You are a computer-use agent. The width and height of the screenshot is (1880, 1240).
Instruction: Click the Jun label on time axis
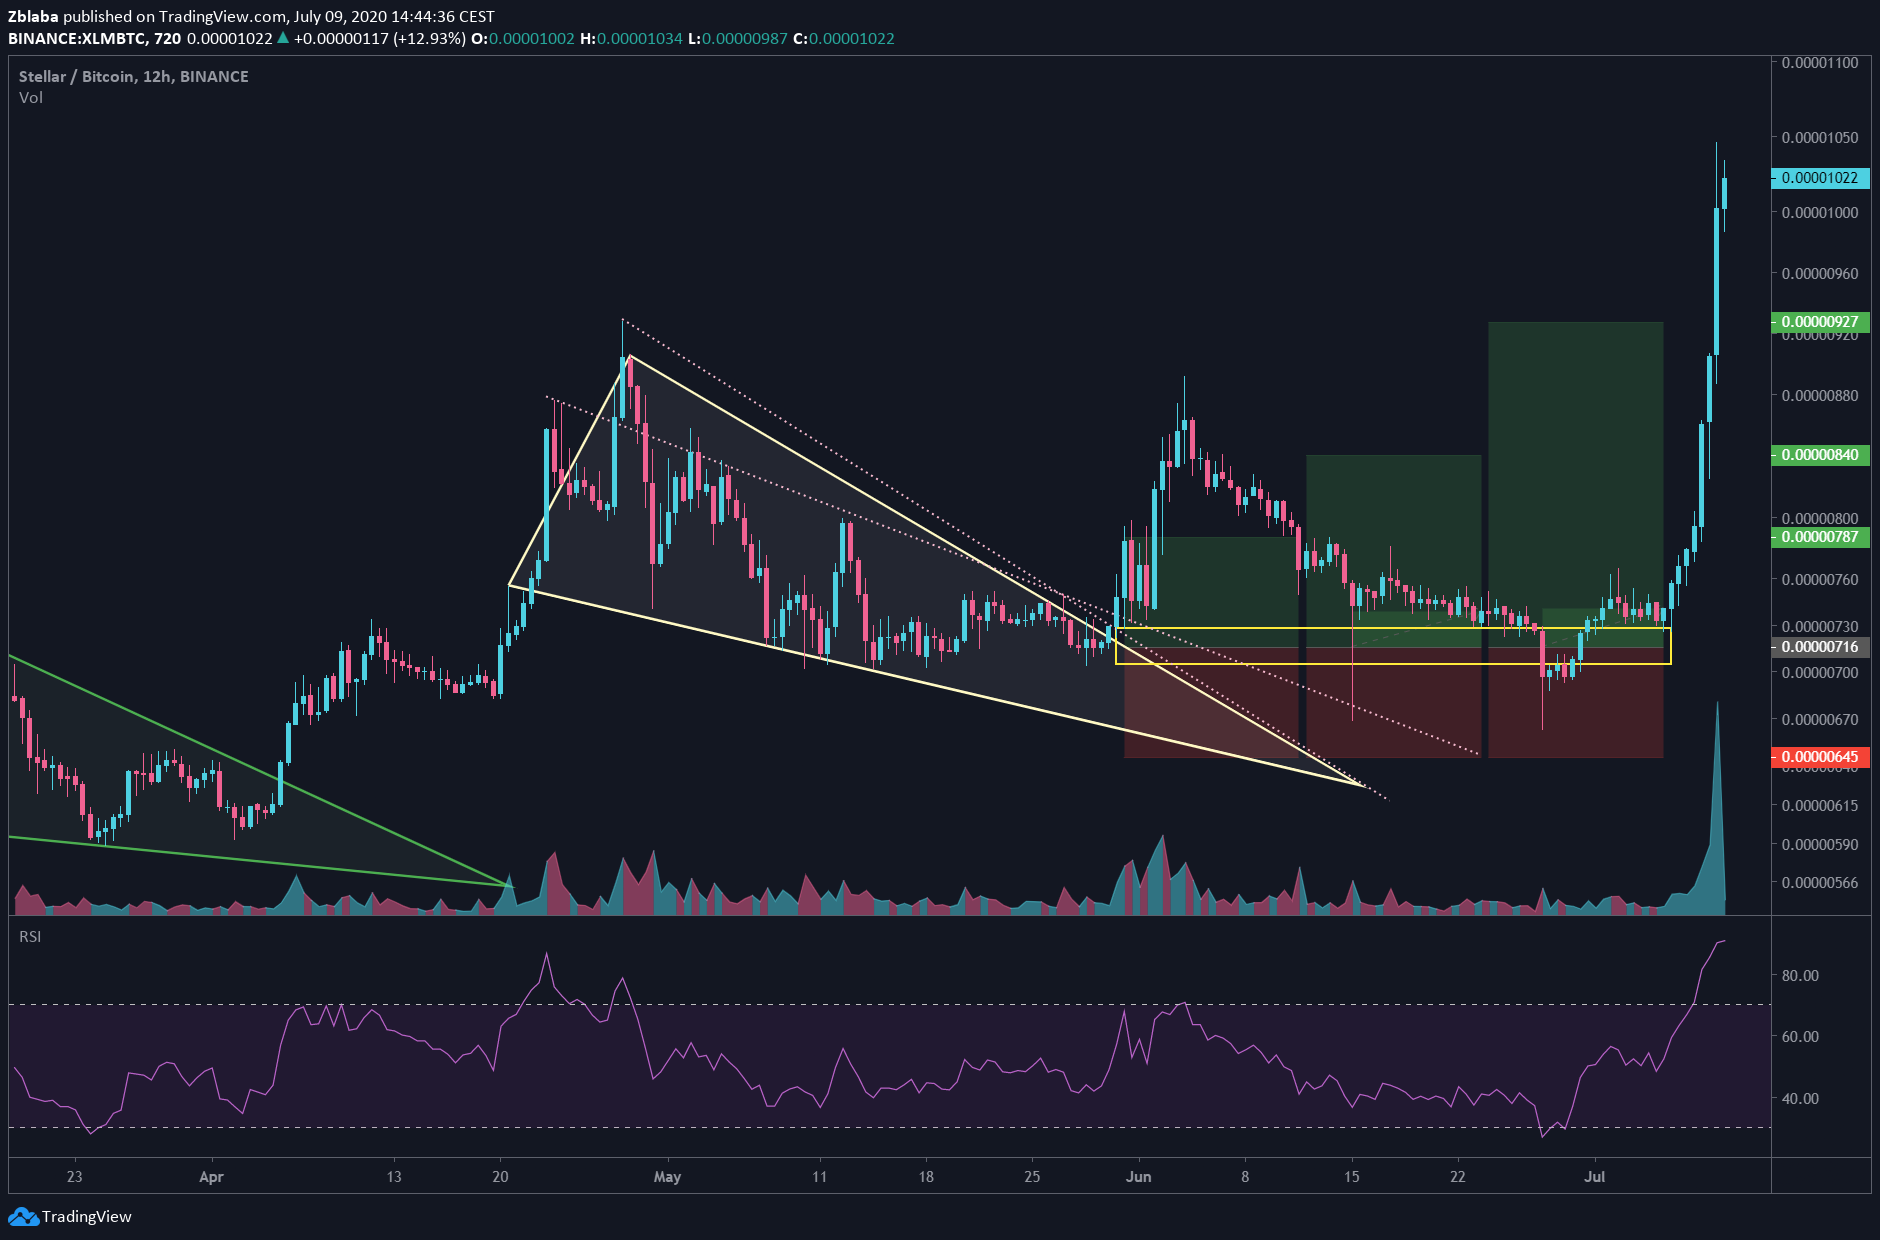point(1138,1176)
